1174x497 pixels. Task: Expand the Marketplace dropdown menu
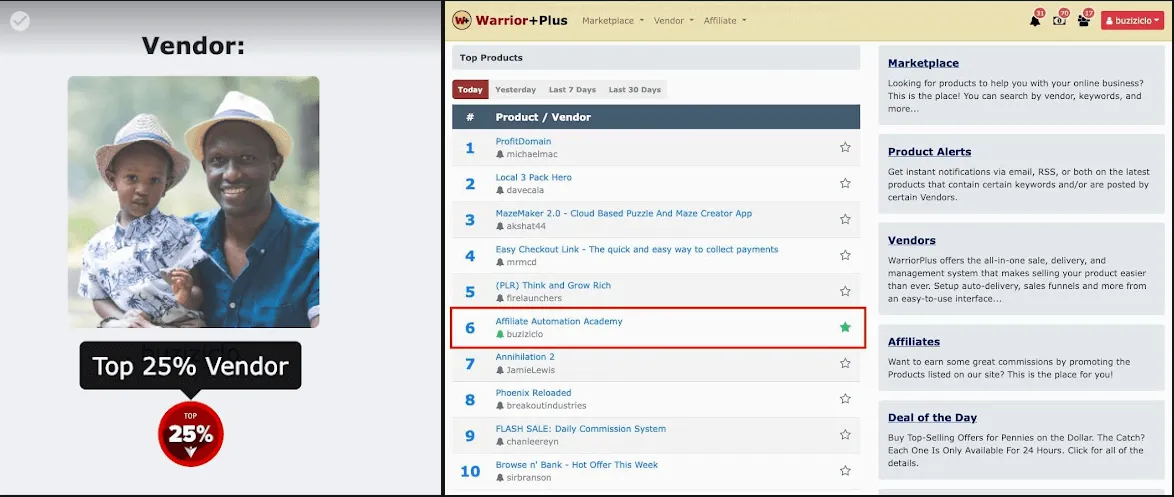612,21
